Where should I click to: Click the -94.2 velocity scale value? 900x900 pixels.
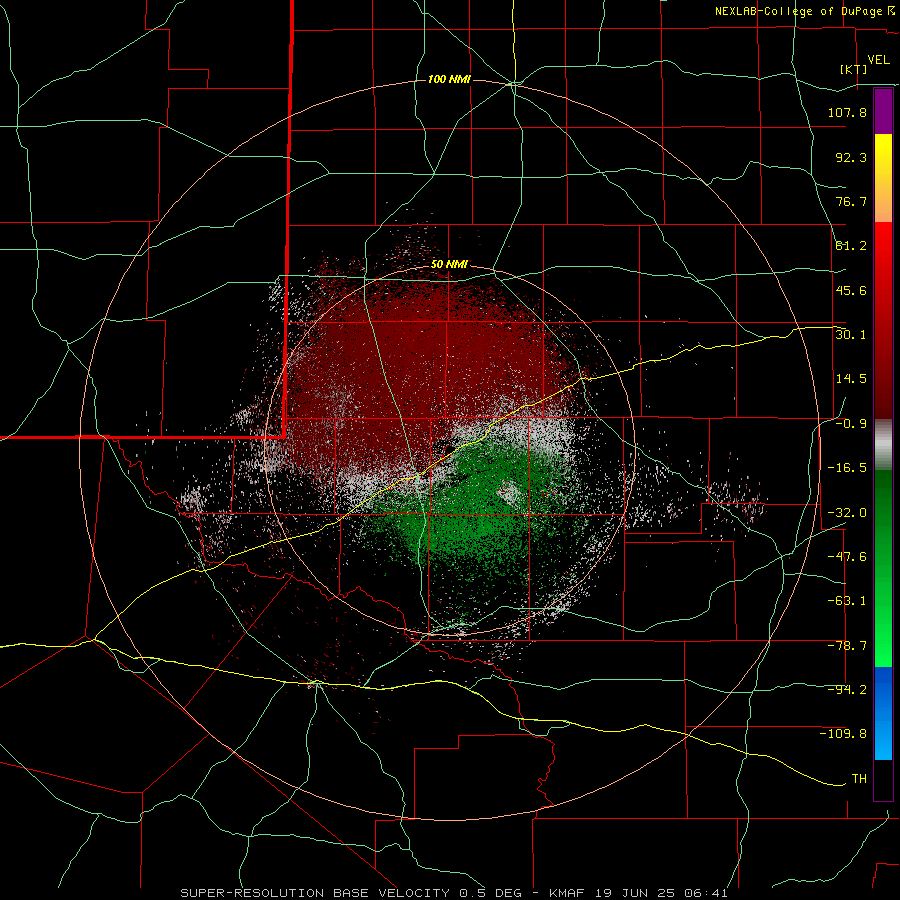click(847, 689)
